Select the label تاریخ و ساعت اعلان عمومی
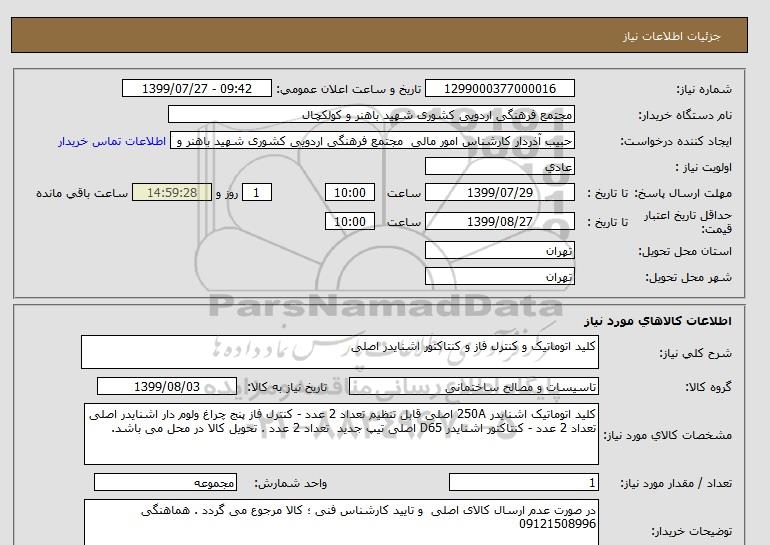Image resolution: width=770 pixels, height=545 pixels. pyautogui.click(x=348, y=89)
